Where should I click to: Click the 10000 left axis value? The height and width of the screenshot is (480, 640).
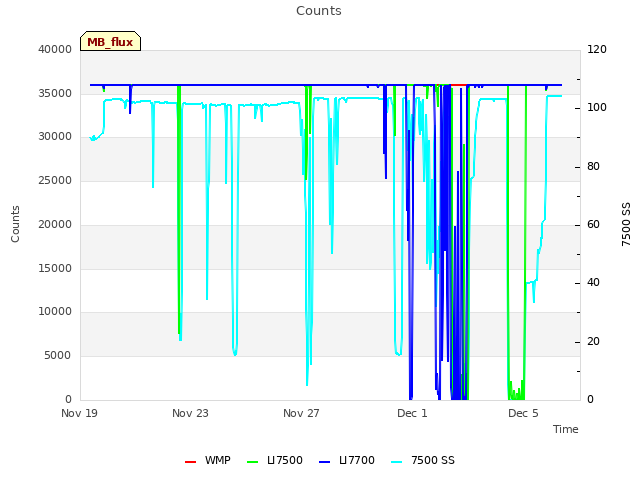coord(55,312)
